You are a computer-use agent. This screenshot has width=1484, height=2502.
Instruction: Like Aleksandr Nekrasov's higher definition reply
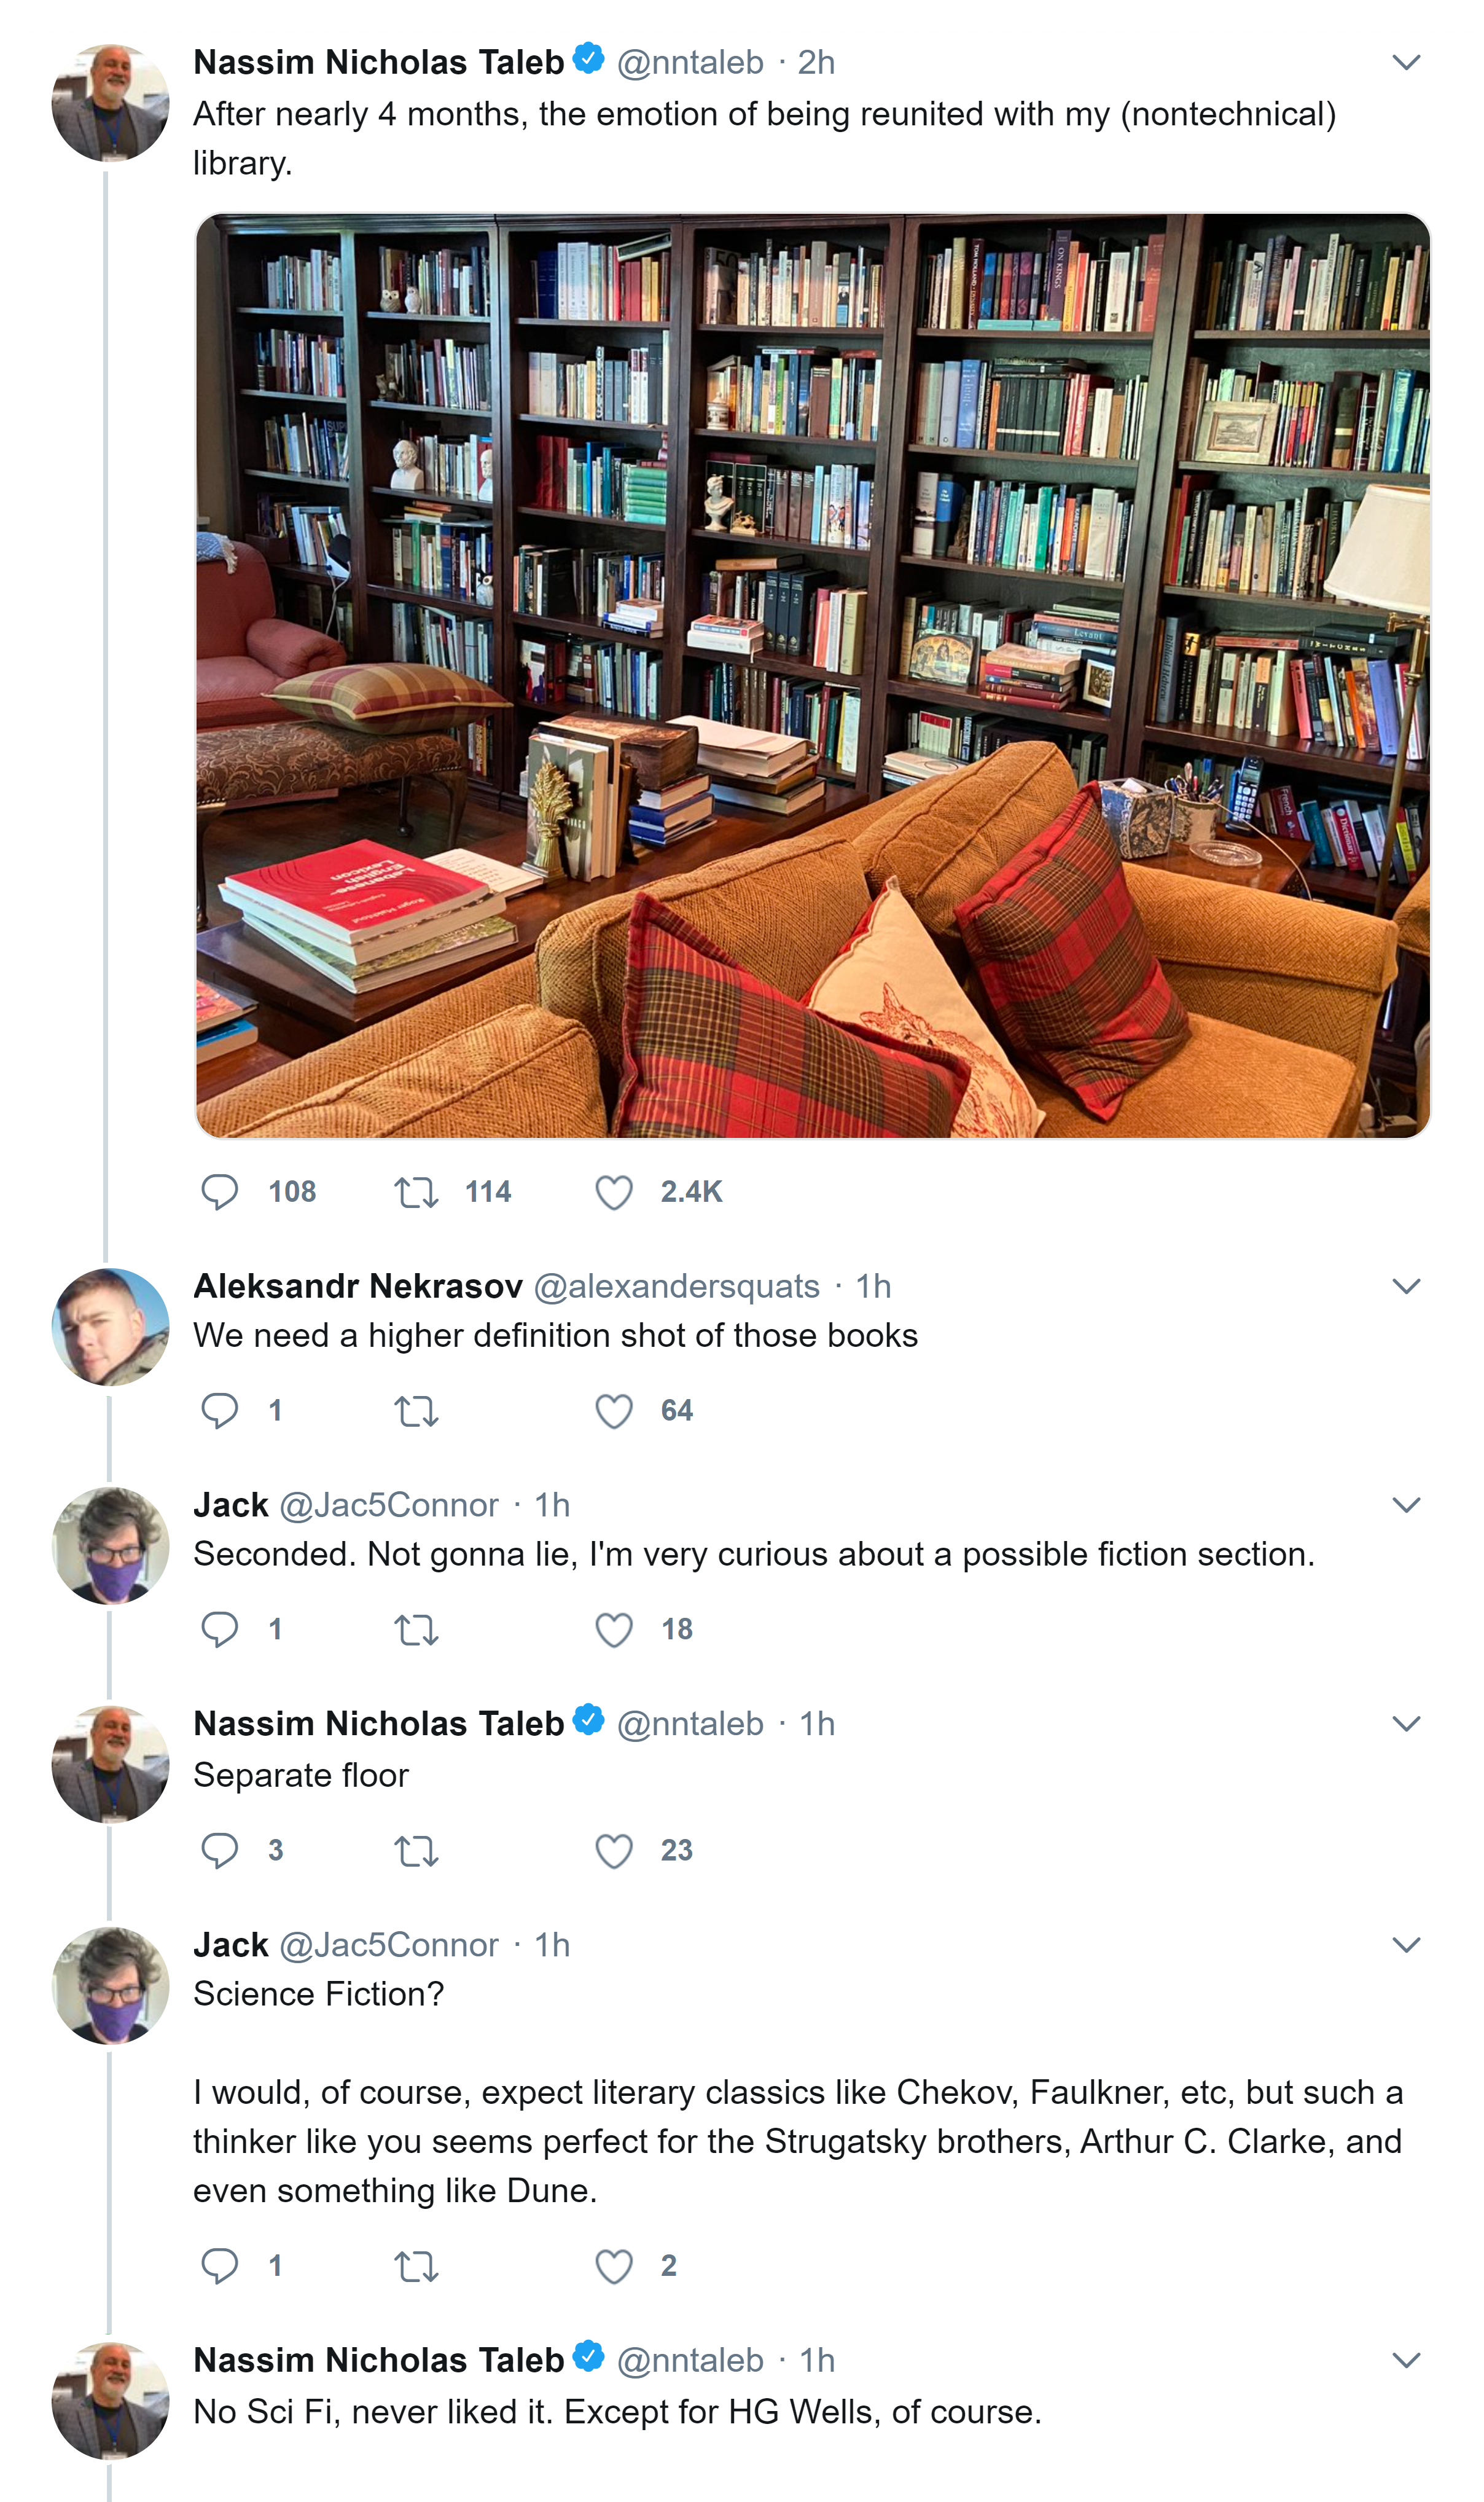point(614,1411)
